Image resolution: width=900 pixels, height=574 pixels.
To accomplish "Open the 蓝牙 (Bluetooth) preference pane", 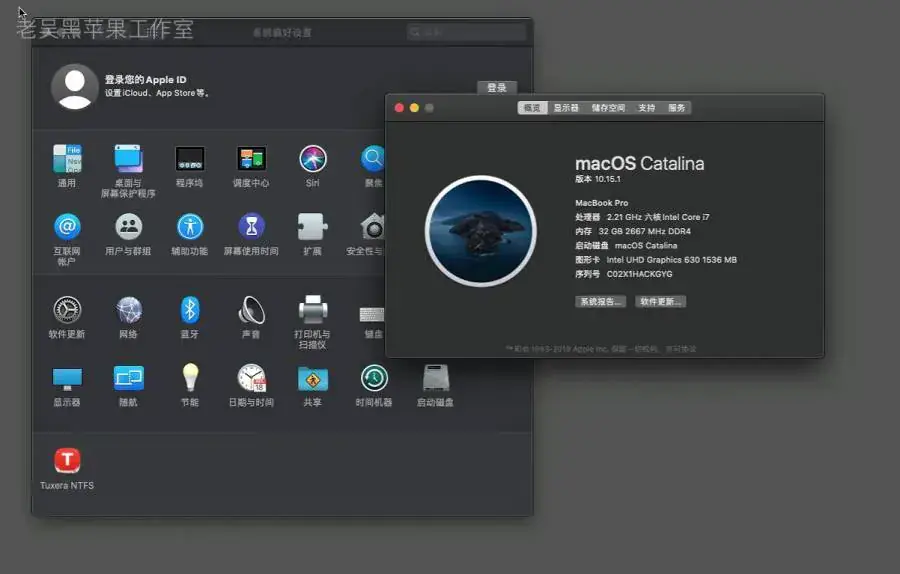I will point(190,310).
